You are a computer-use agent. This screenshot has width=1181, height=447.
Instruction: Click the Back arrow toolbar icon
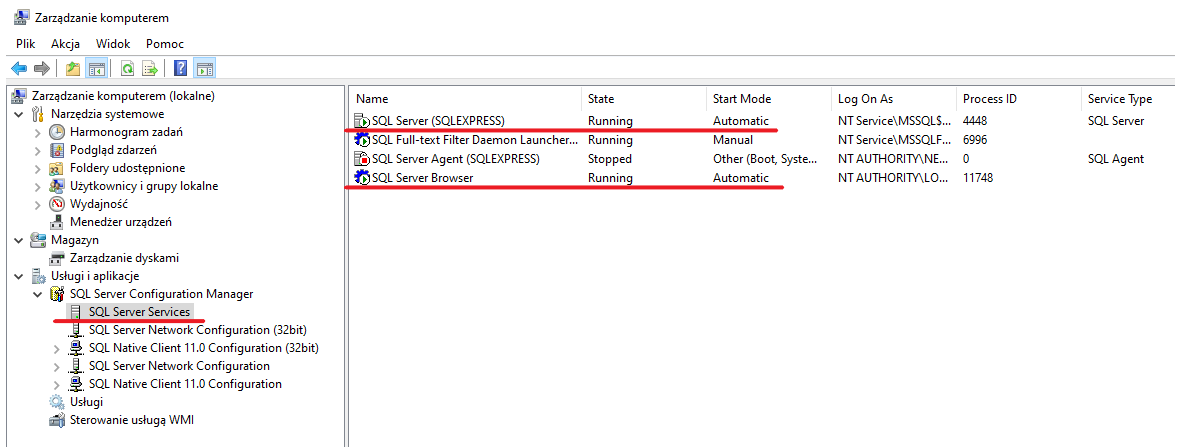(x=19, y=69)
